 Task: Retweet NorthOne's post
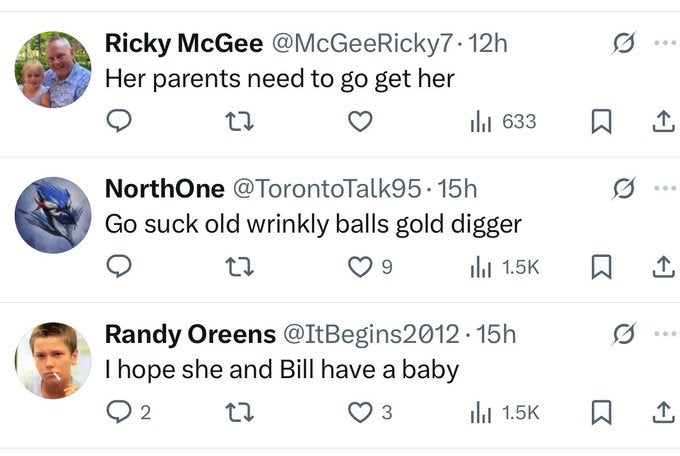(x=239, y=267)
